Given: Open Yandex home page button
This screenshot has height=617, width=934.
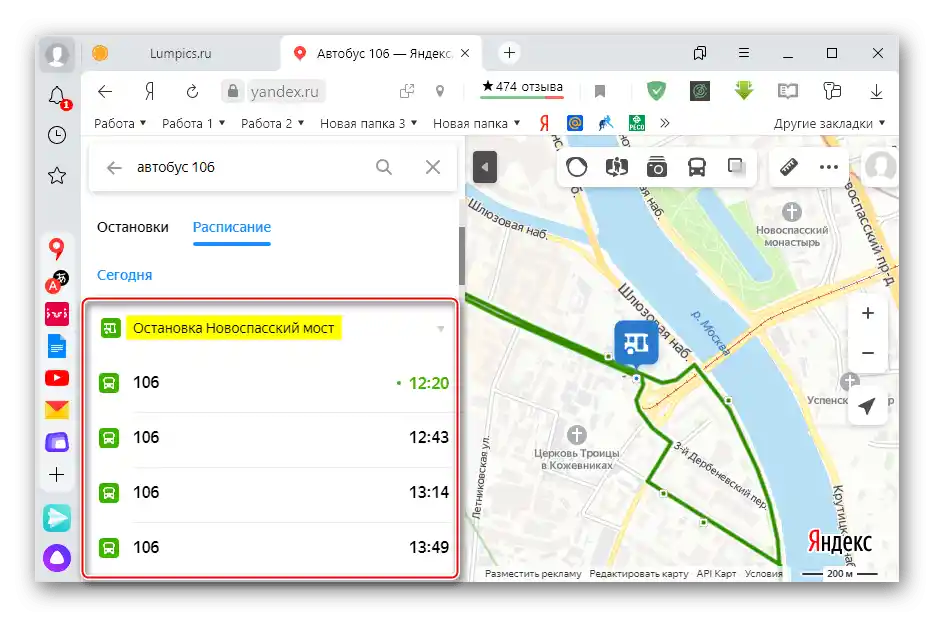Looking at the screenshot, I should [x=150, y=92].
